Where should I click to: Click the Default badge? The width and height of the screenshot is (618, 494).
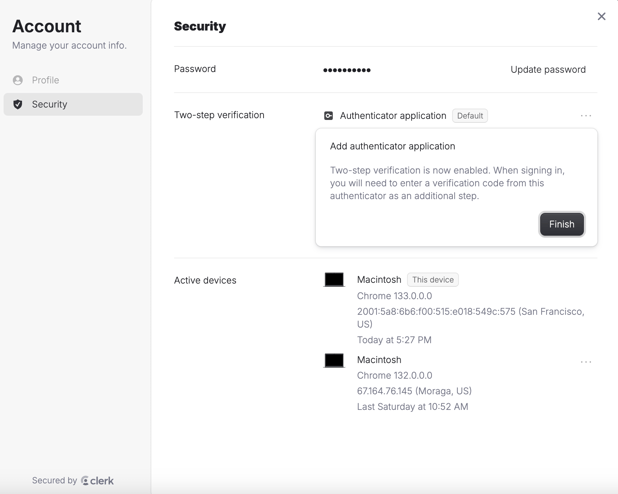tap(470, 116)
